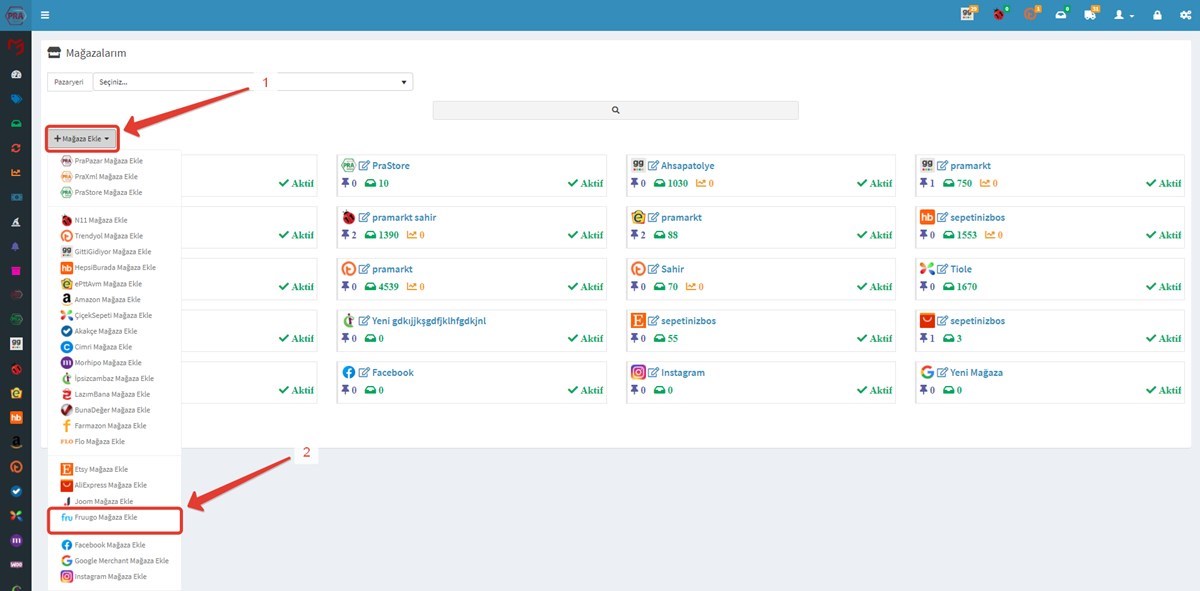The height and width of the screenshot is (591, 1200).
Task: Open the settings gears icon
Action: pyautogui.click(x=1185, y=15)
